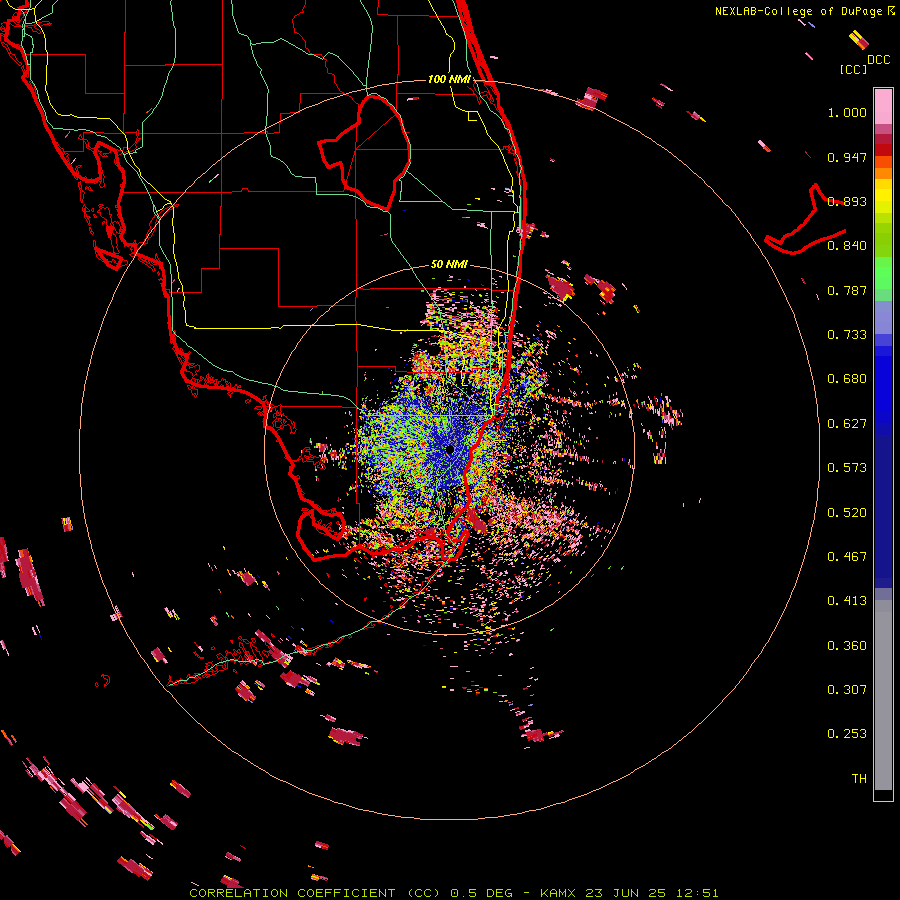Click the 12:51 timestamp
Image resolution: width=900 pixels, height=900 pixels.
click(697, 893)
